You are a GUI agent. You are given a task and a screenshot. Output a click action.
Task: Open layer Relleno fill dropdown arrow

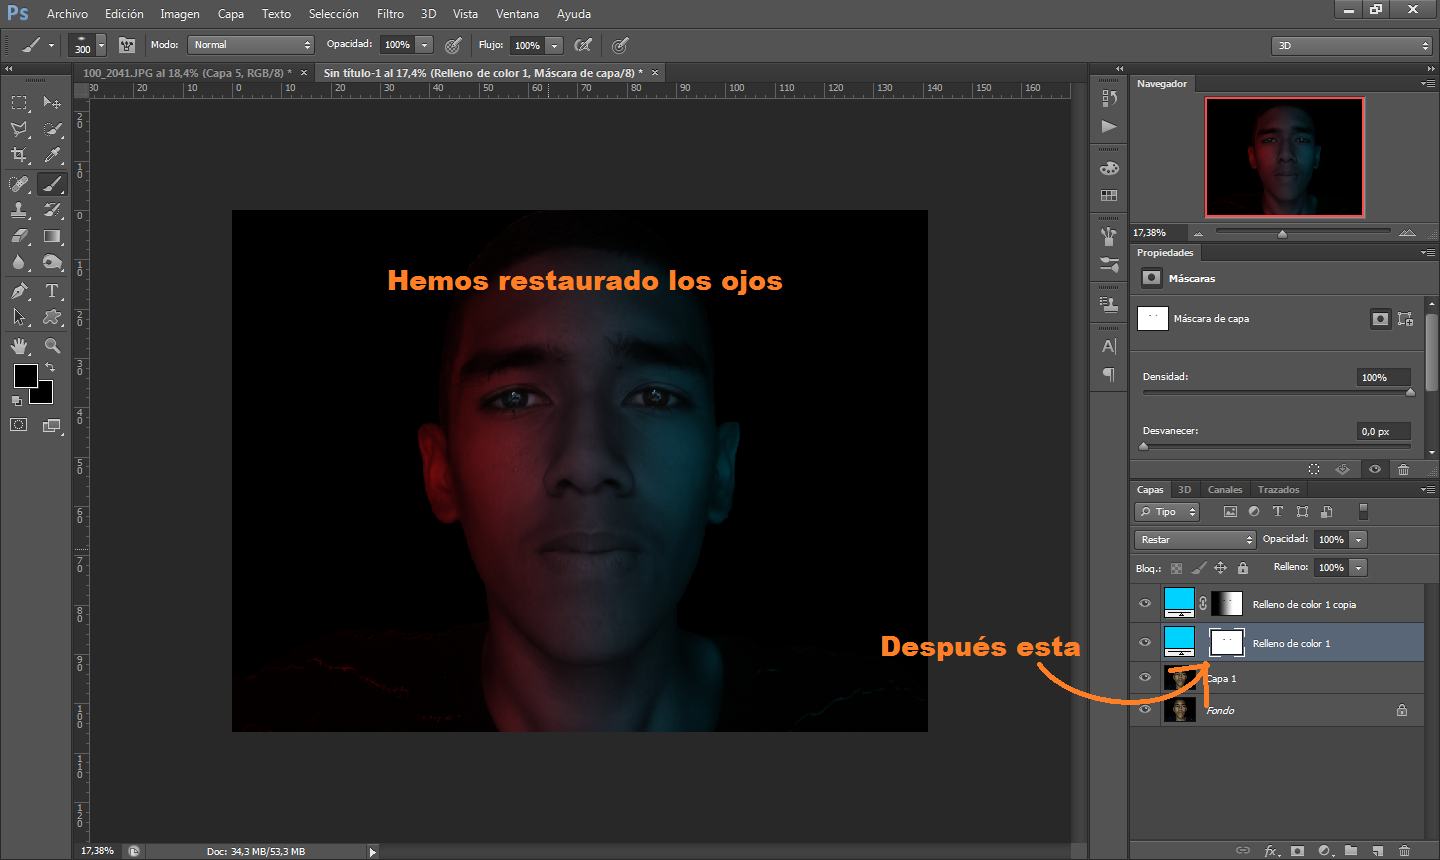coord(1358,567)
